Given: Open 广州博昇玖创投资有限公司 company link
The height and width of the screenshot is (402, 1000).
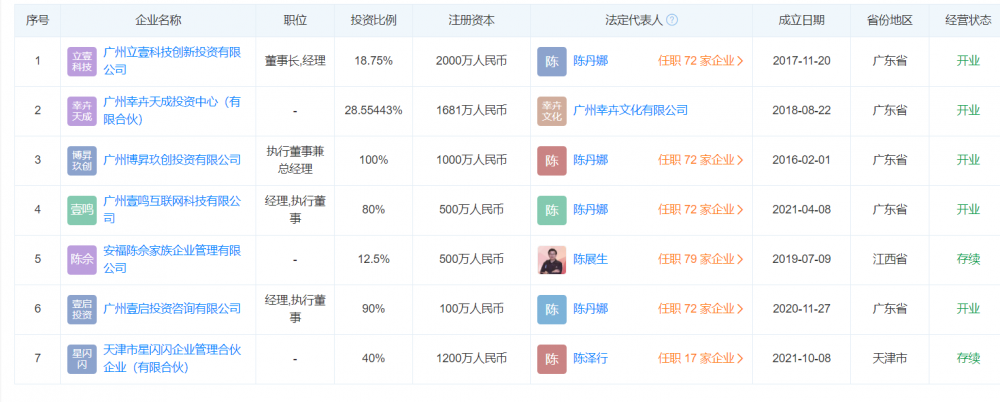Looking at the screenshot, I should point(172,161).
